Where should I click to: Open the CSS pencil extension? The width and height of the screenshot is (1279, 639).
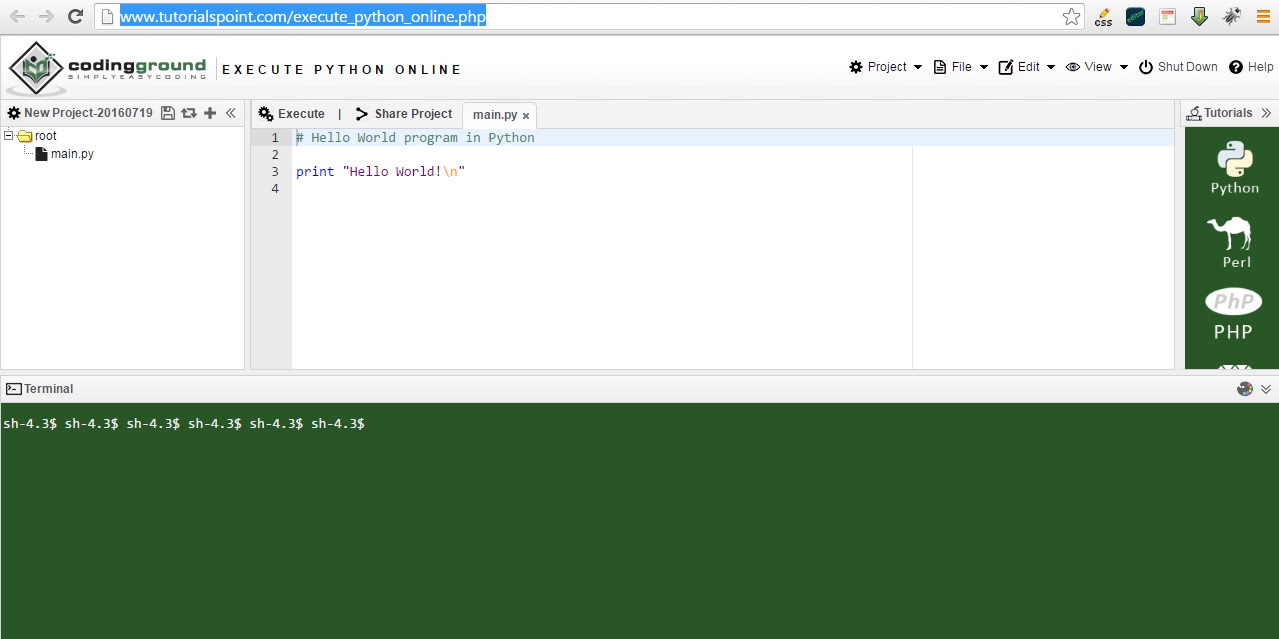(x=1103, y=16)
